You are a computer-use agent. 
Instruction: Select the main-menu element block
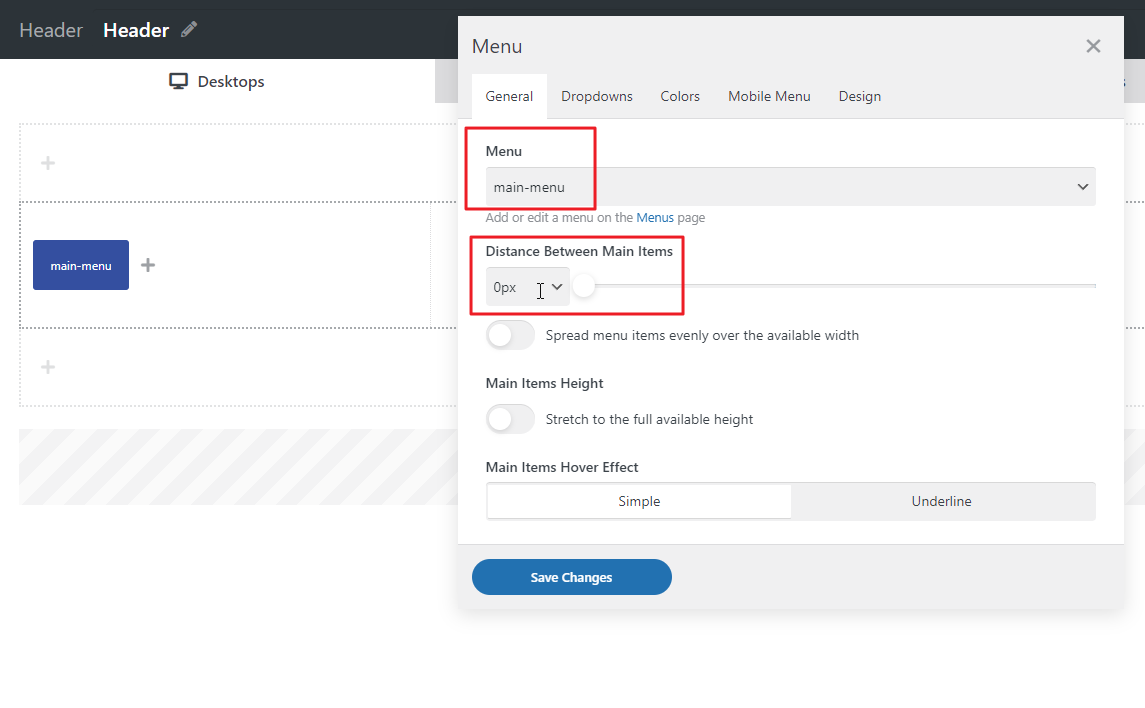(81, 265)
